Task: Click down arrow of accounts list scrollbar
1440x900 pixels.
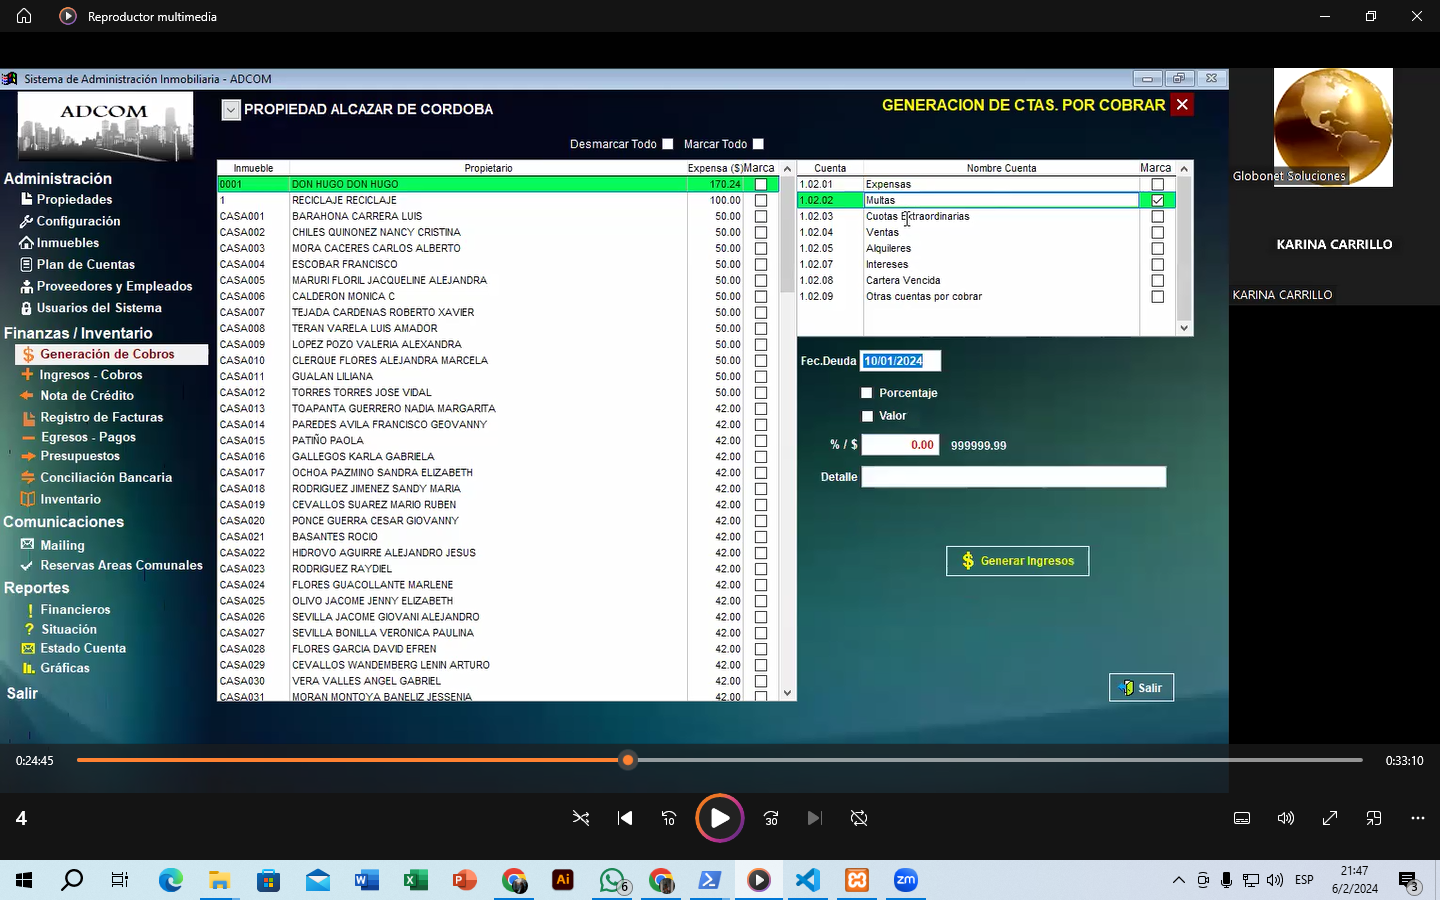Action: click(x=1184, y=328)
